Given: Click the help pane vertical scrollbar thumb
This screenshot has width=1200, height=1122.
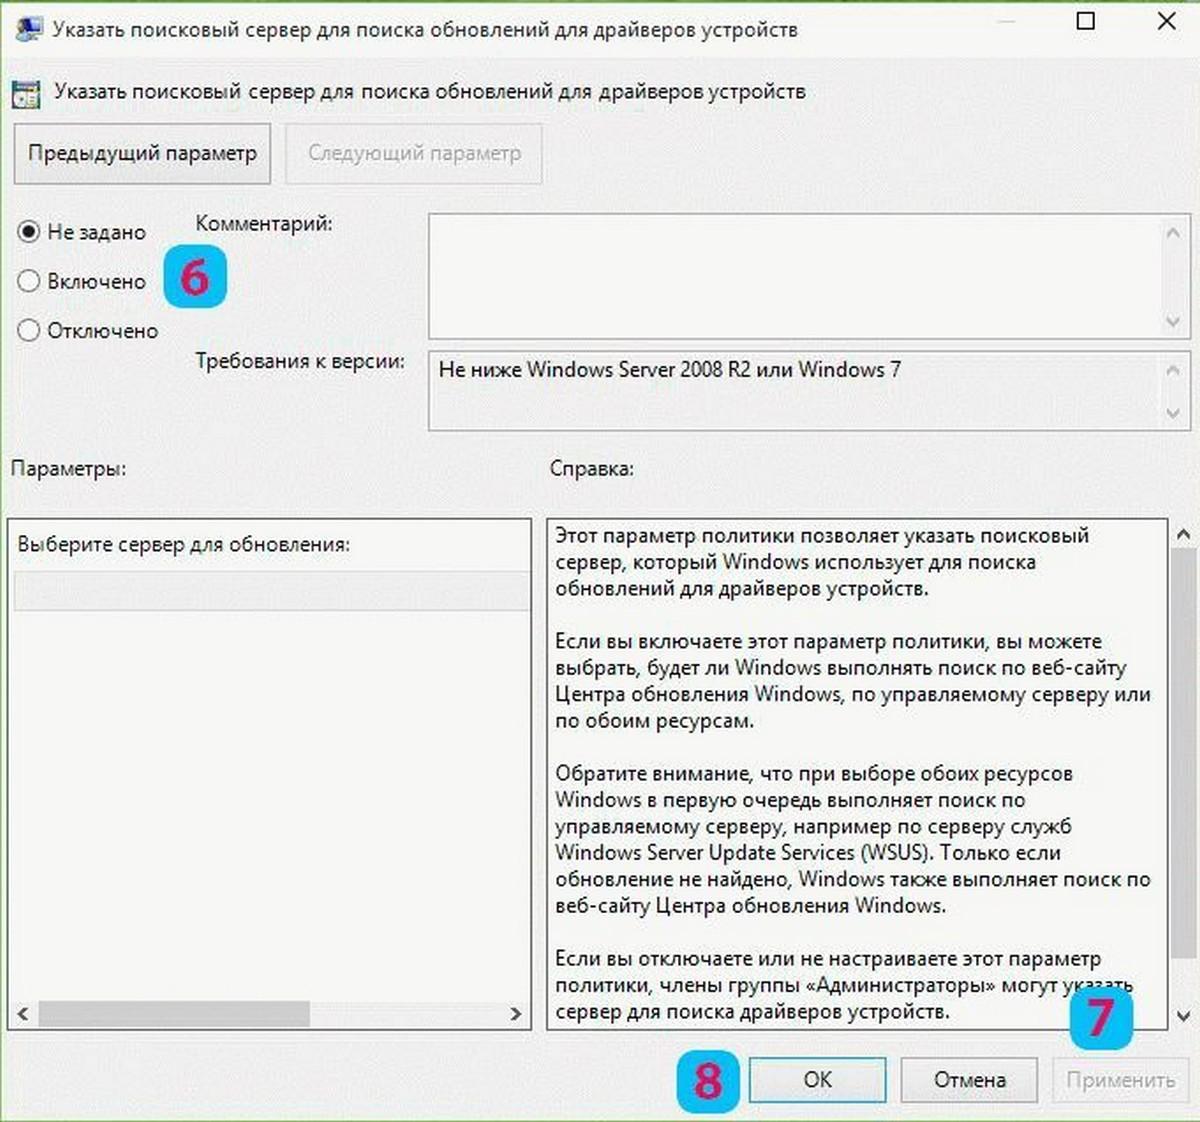Looking at the screenshot, I should point(1184,753).
